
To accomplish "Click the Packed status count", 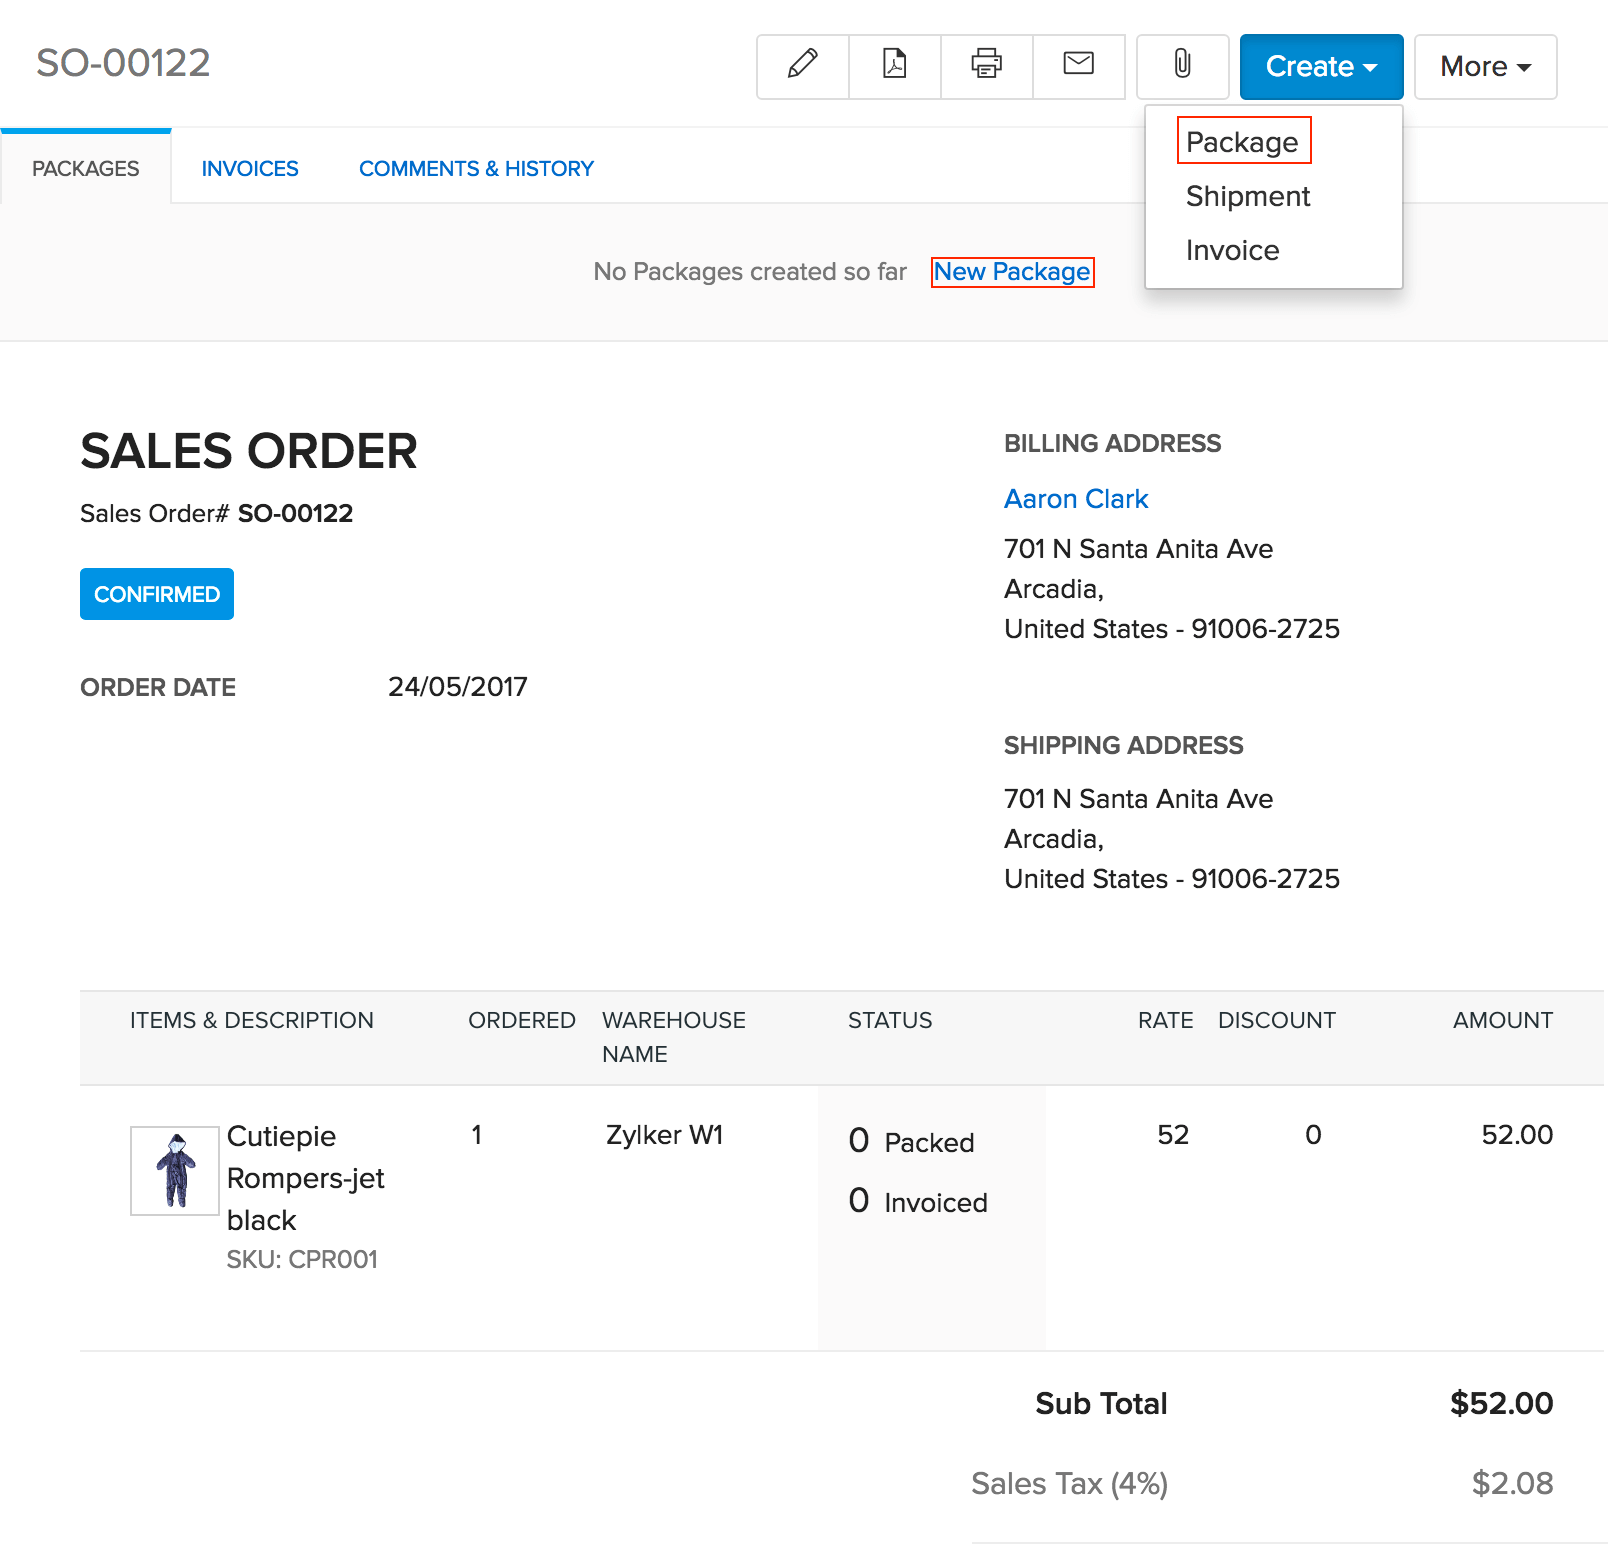I will (912, 1141).
